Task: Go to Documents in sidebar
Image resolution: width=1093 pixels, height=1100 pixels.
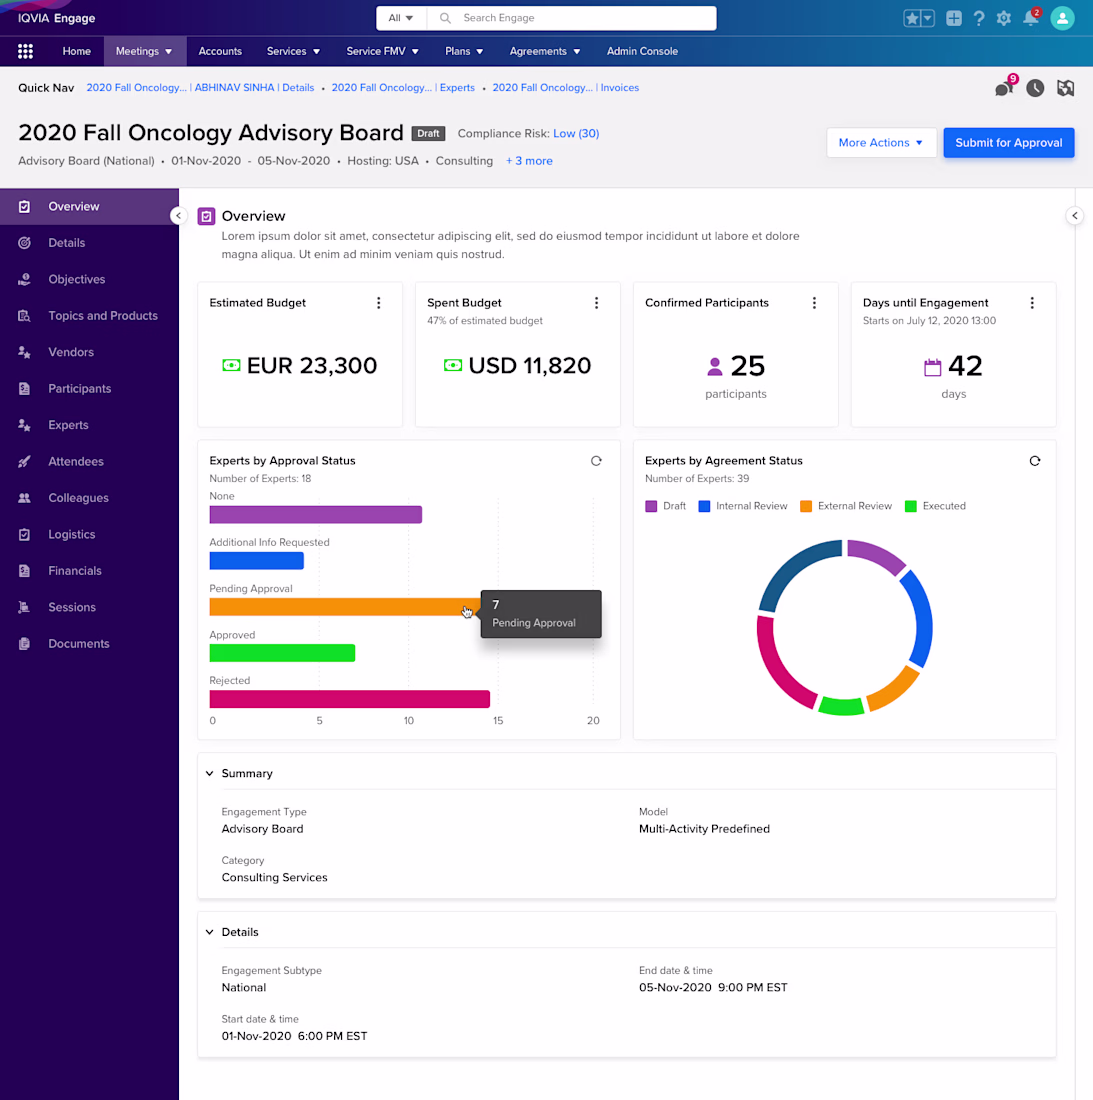Action: click(89, 644)
